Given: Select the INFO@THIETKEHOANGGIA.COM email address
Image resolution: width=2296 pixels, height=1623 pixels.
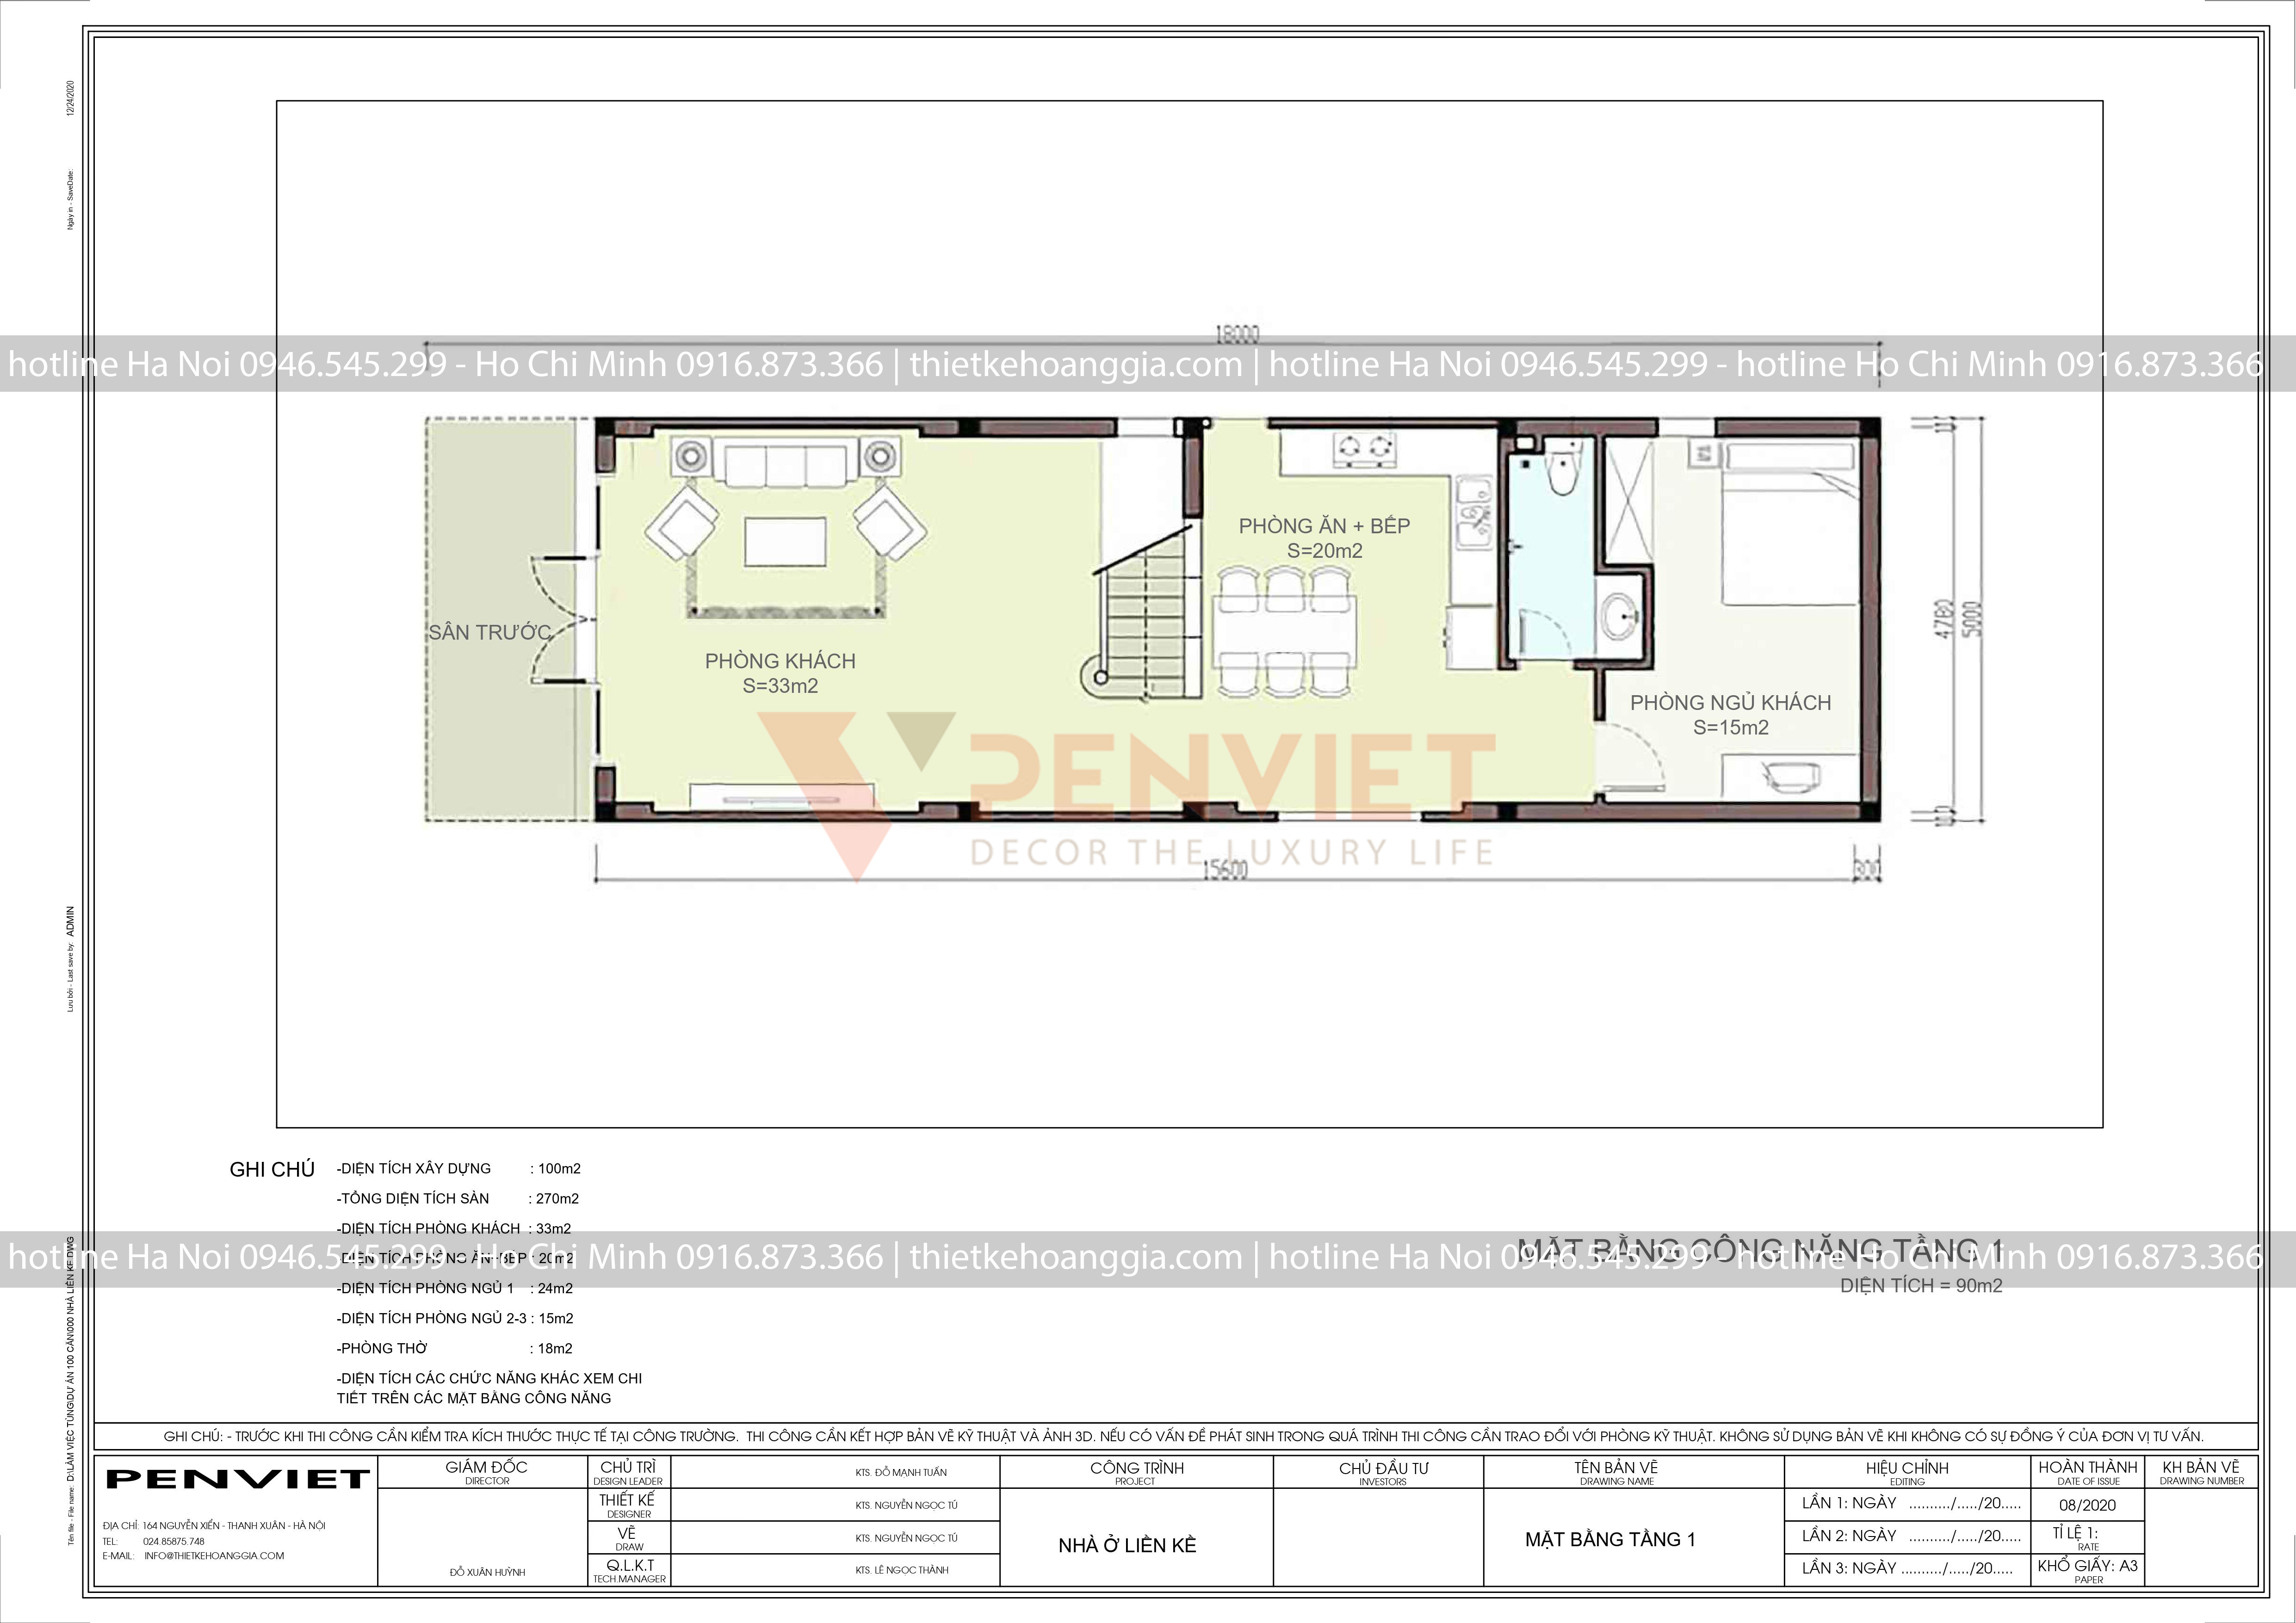Looking at the screenshot, I should [x=214, y=1556].
